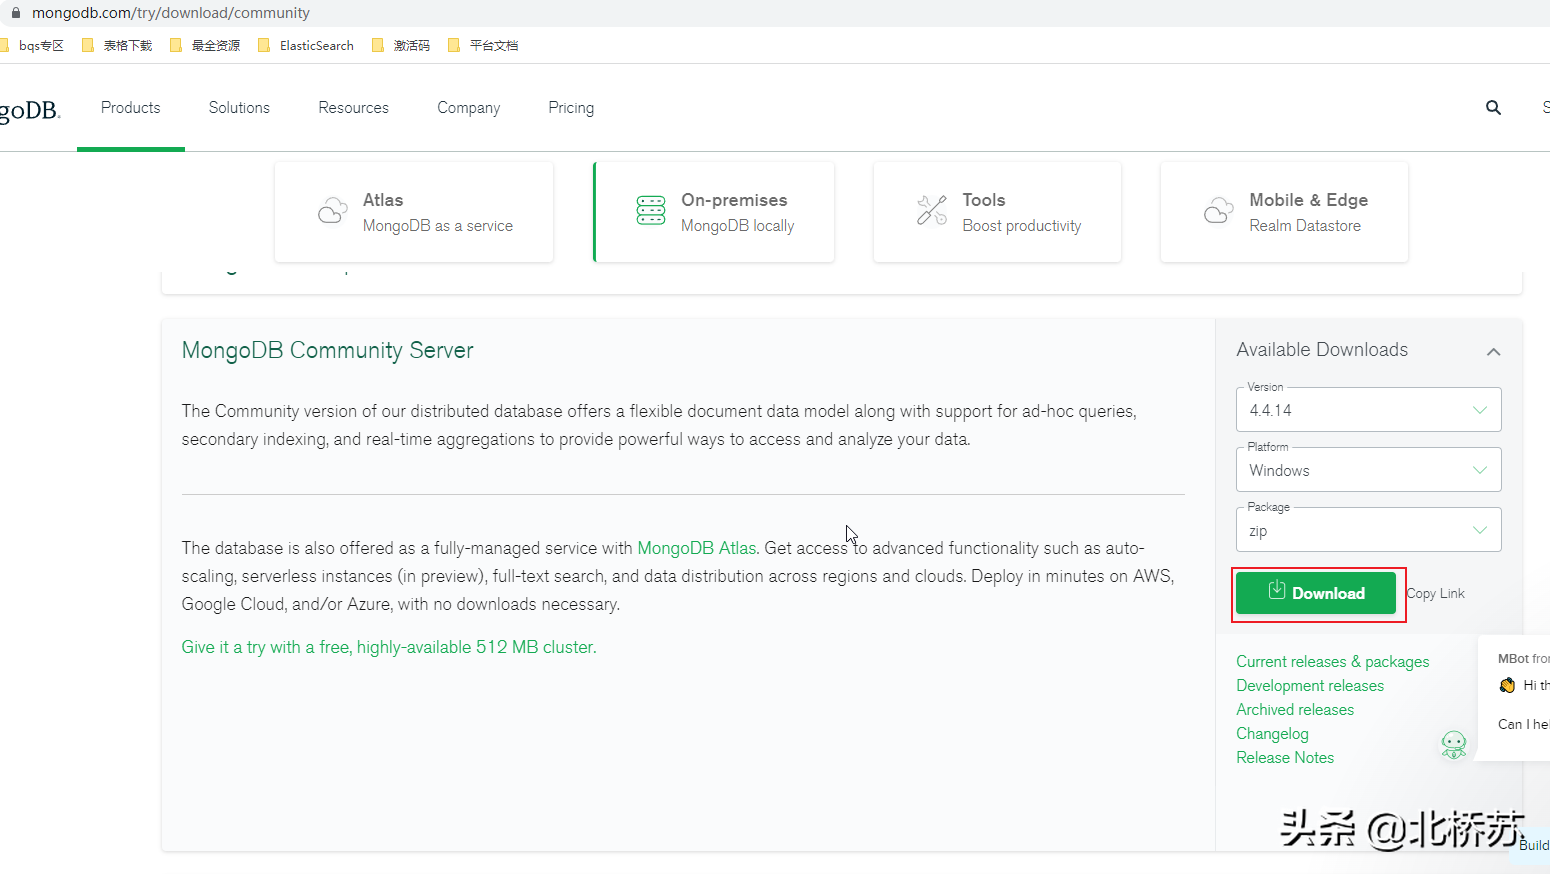Open the MBot chat assistant icon
The image size is (1550, 874).
click(1454, 745)
